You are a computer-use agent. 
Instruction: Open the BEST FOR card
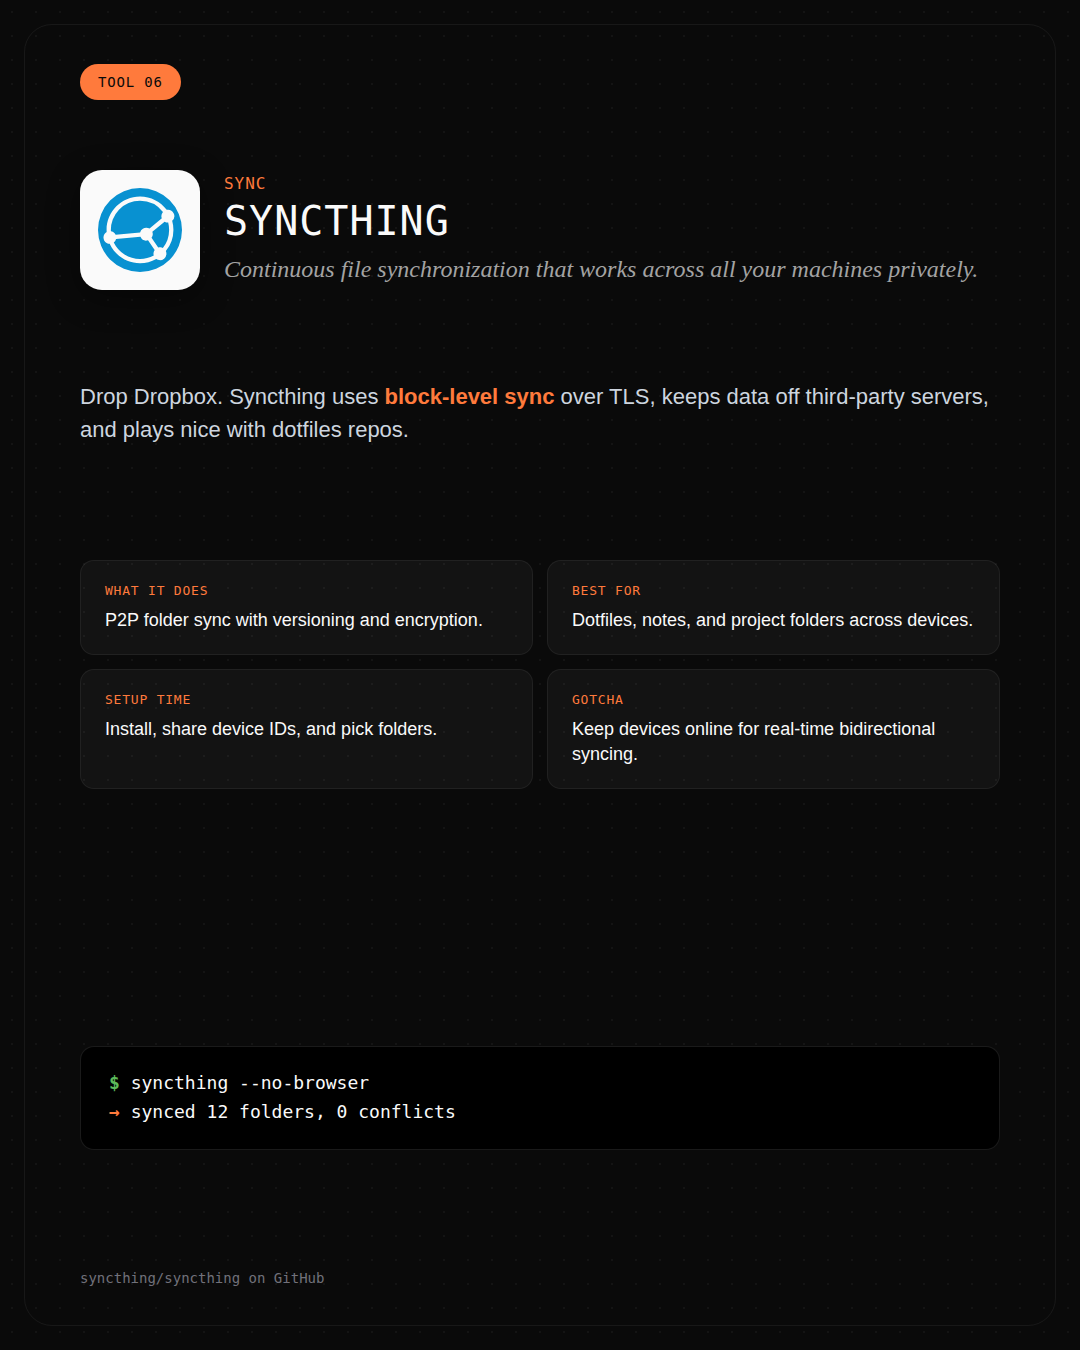click(773, 607)
